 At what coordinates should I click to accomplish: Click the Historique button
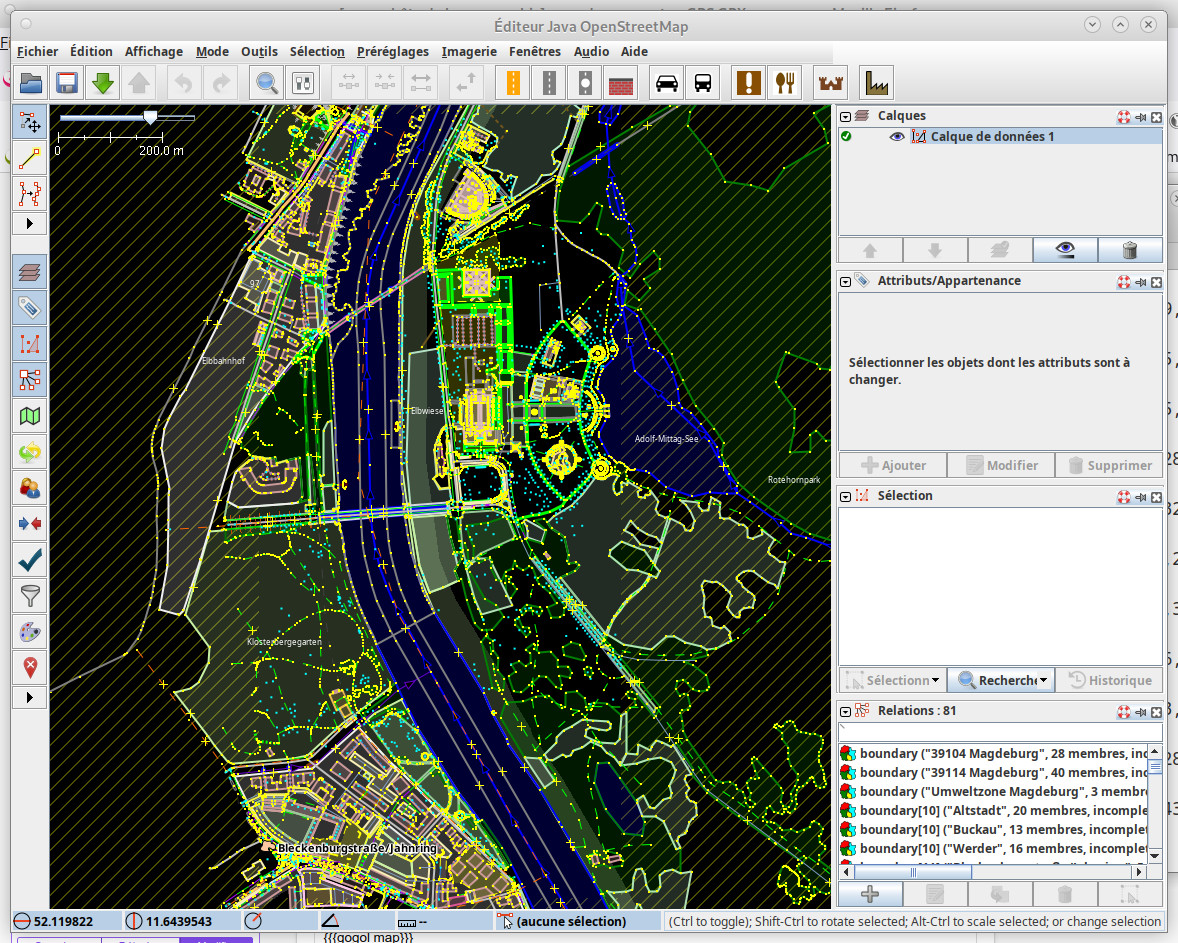click(1110, 681)
